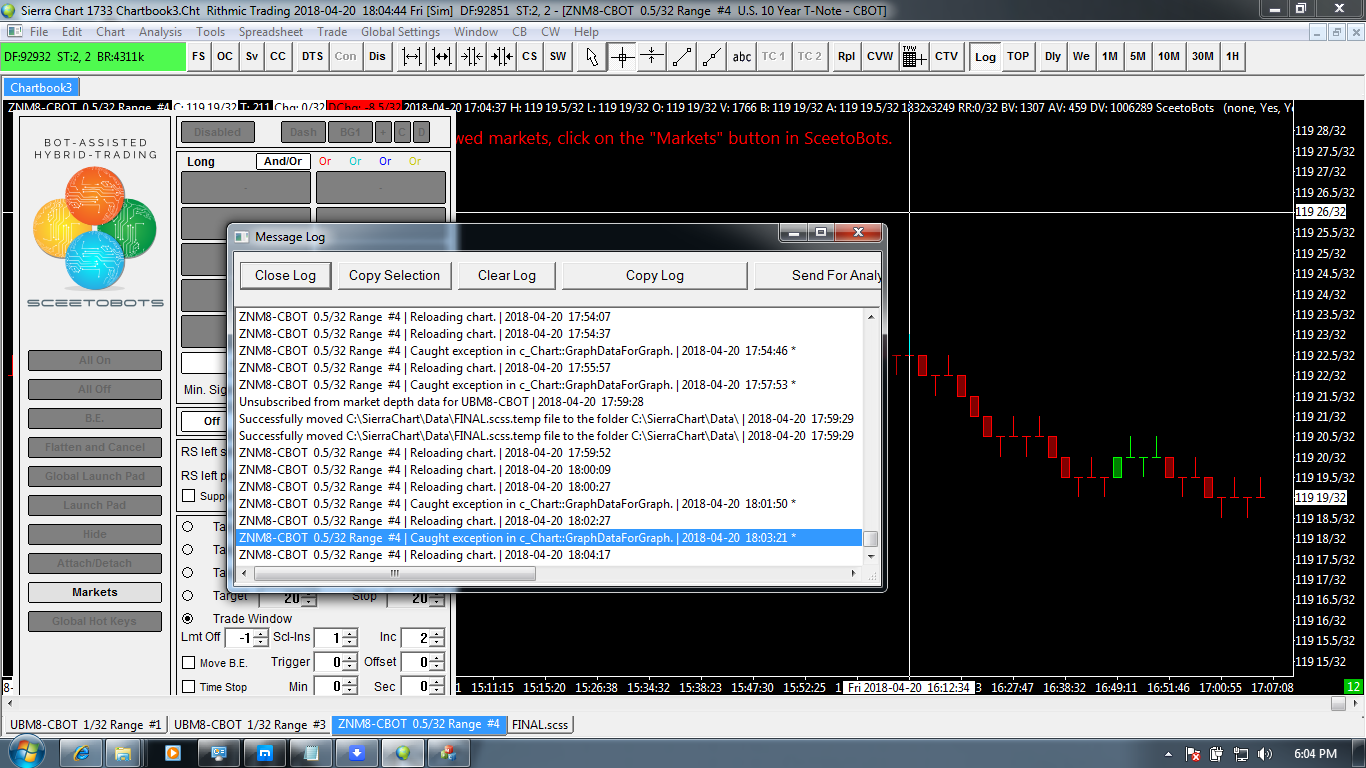Switch to UBM8-CBOT 1/32 Range #1 tab
This screenshot has width=1366, height=768.
[x=85, y=724]
